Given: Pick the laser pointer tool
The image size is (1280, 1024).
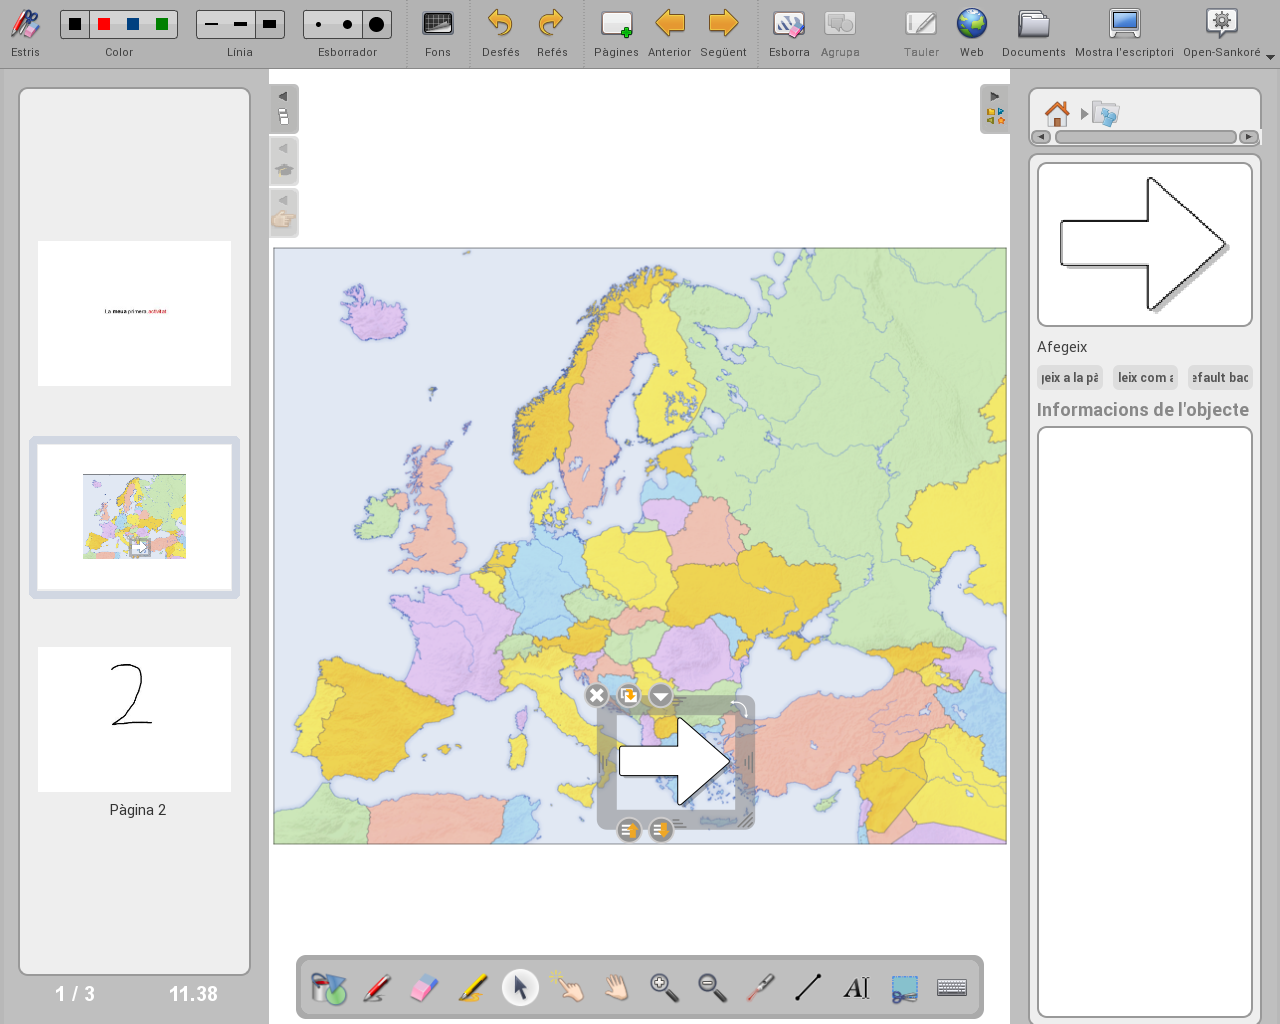Looking at the screenshot, I should 760,988.
